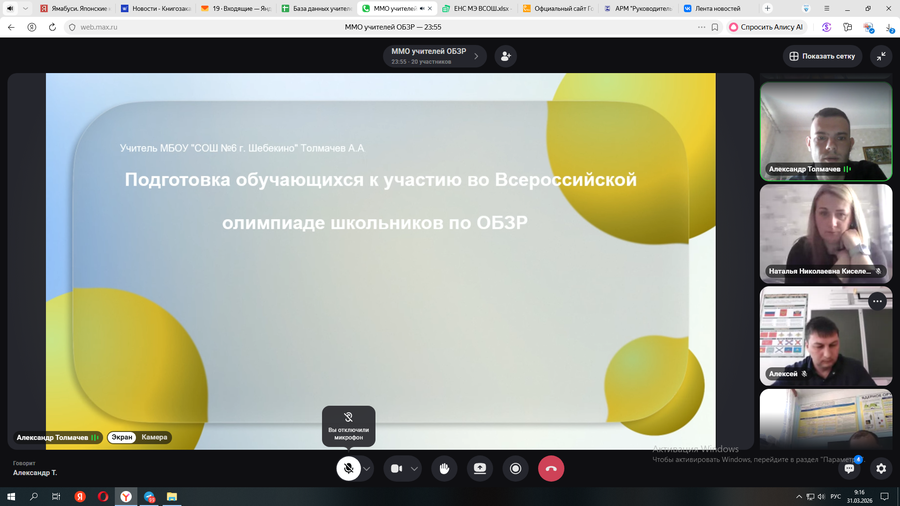Viewport: 900px width, 506px height.
Task: Hang up with red end call button
Action: [x=551, y=468]
